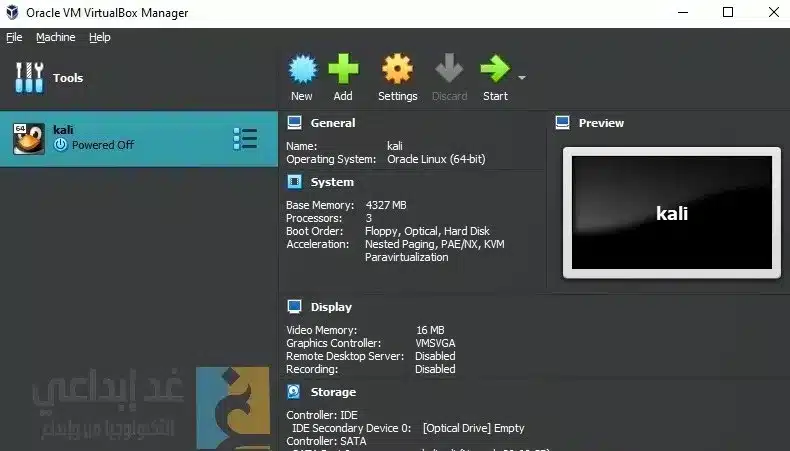Click the 16 MB video memory value
Screen dimensions: 790x451
(x=430, y=330)
